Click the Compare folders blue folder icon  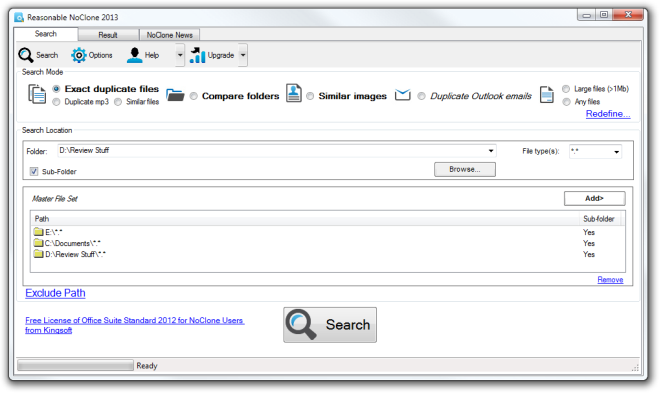(x=175, y=95)
